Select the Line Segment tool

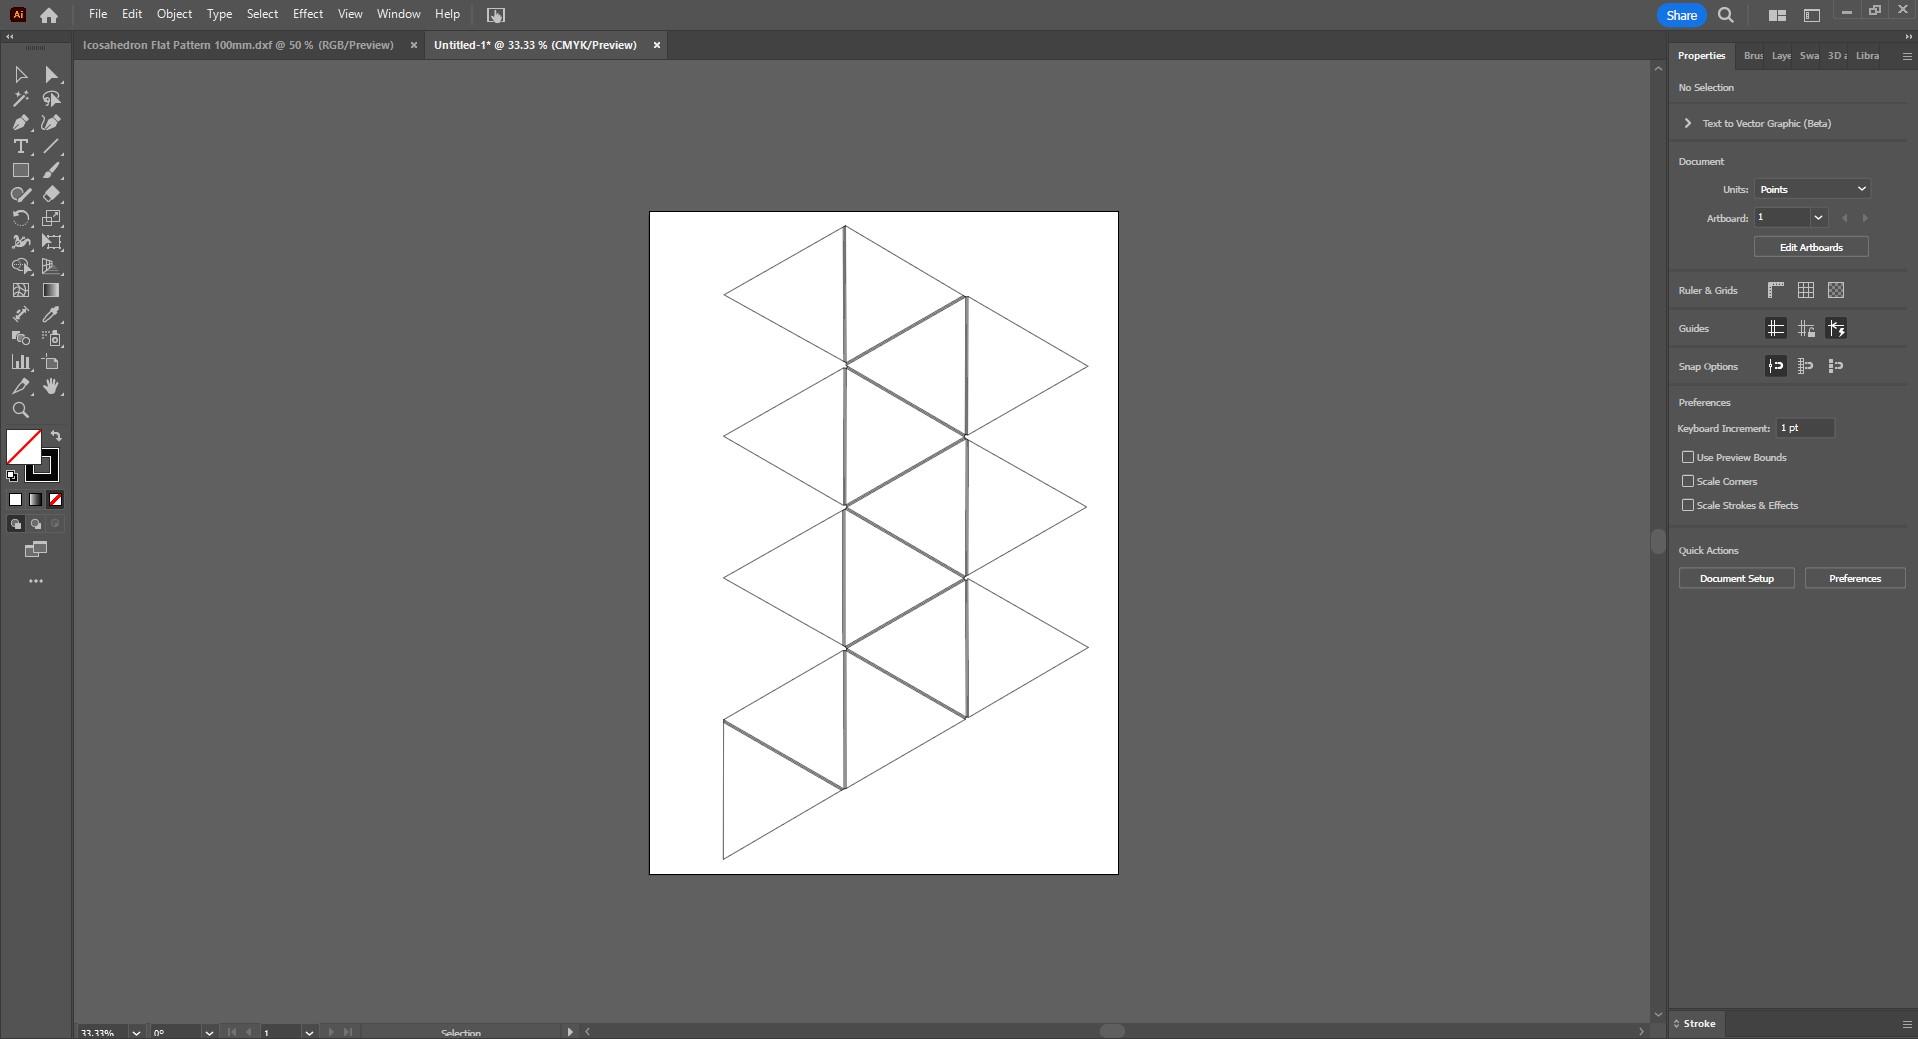coord(52,147)
